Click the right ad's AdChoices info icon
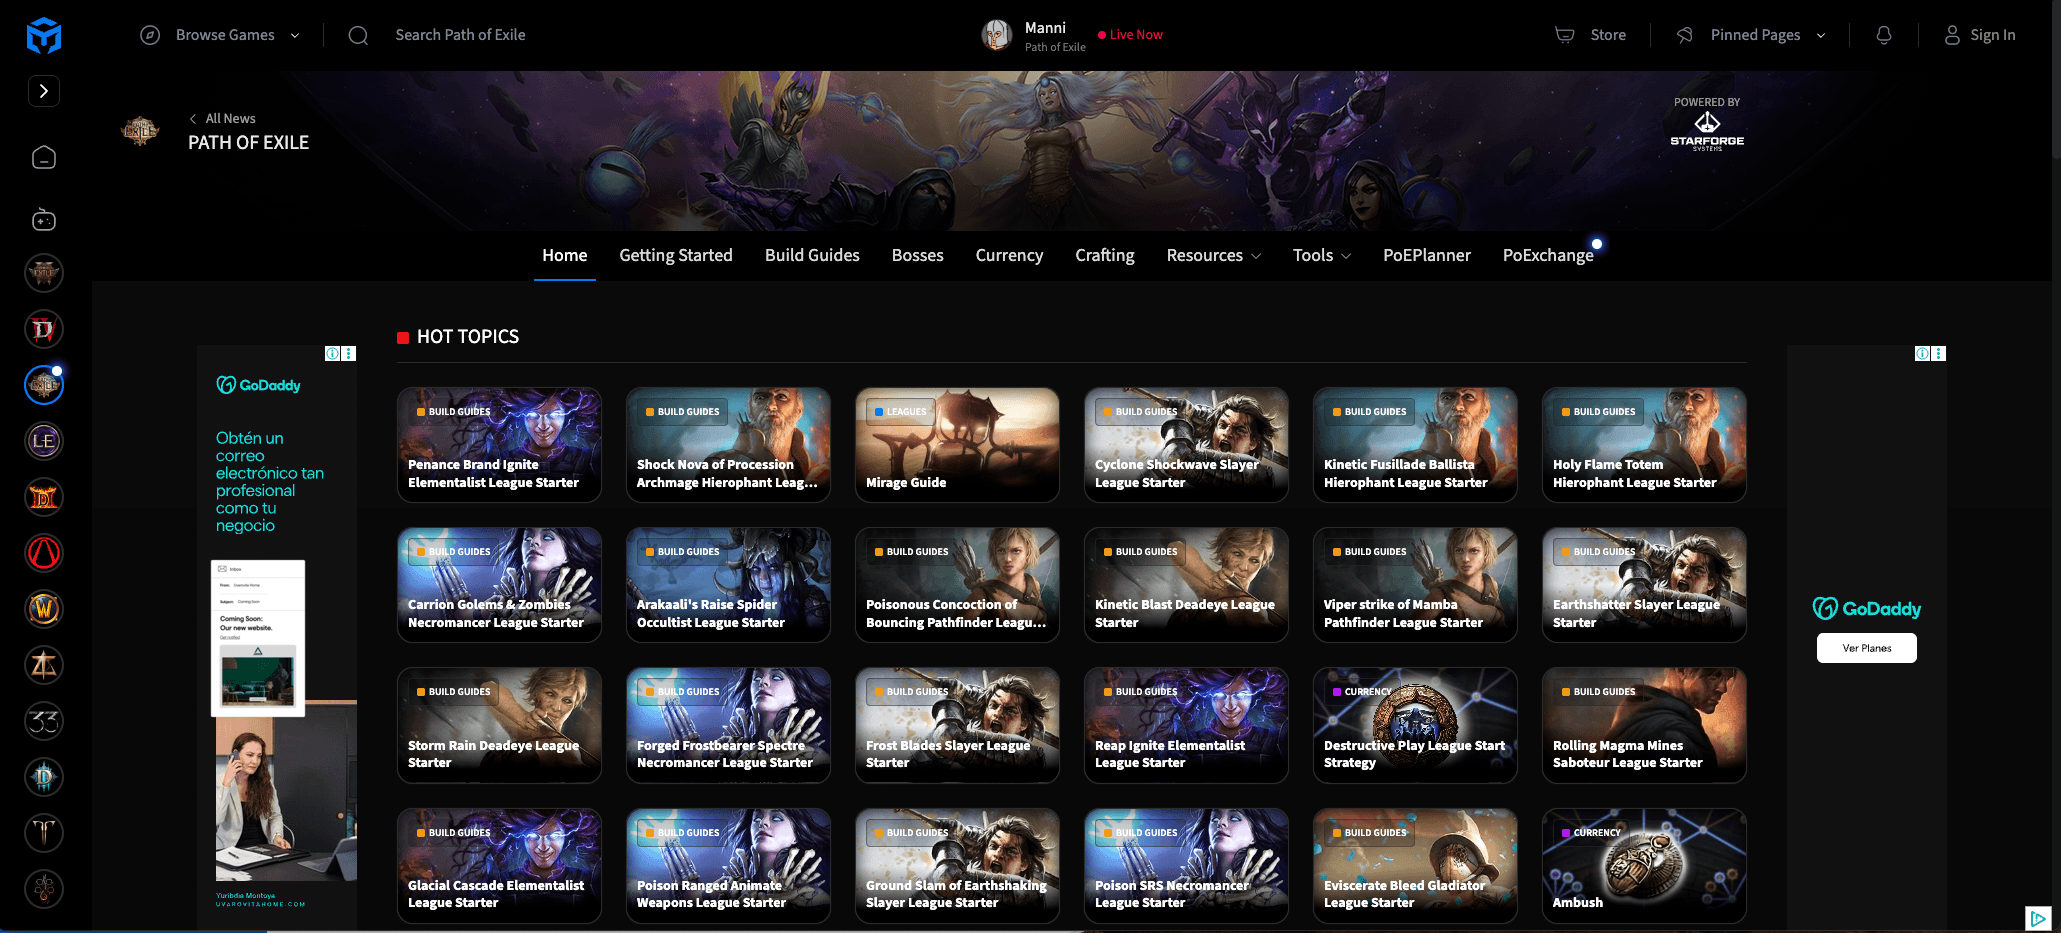The height and width of the screenshot is (933, 2061). coord(1922,353)
